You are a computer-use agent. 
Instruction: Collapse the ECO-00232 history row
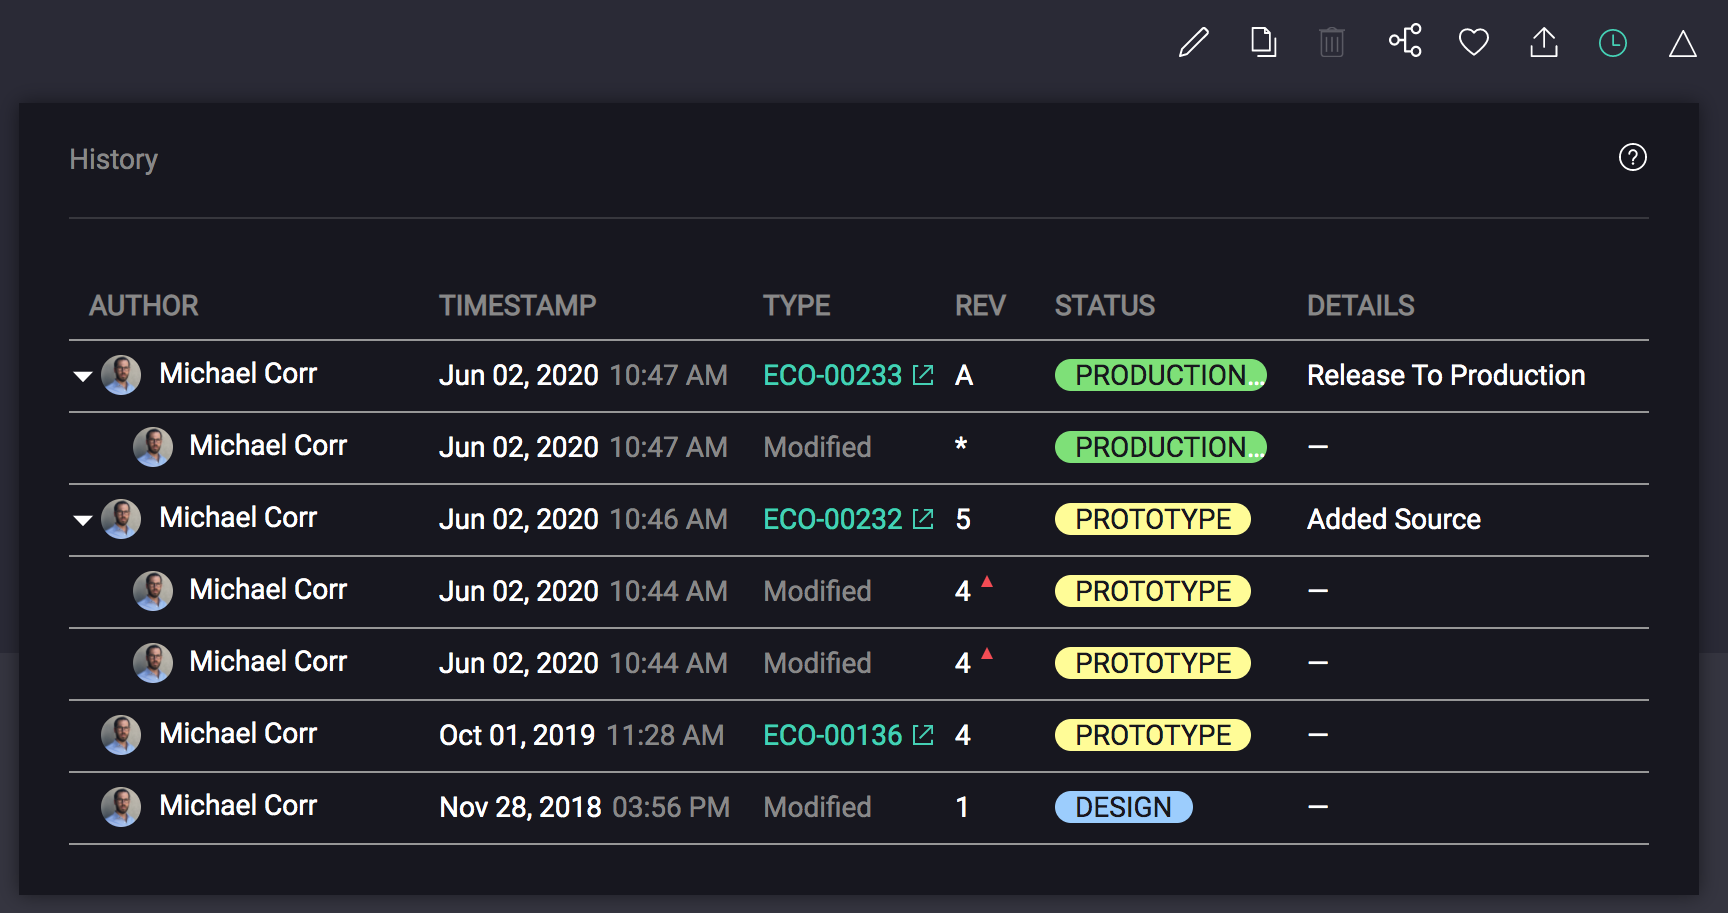tap(83, 521)
